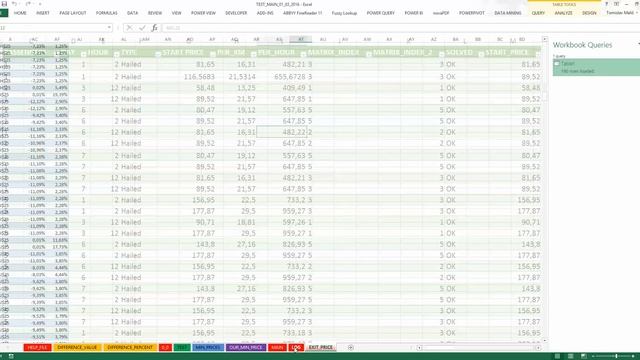Switch to the EXIT_PRICE sheet tab
This screenshot has height=360, width=640.
pos(321,347)
